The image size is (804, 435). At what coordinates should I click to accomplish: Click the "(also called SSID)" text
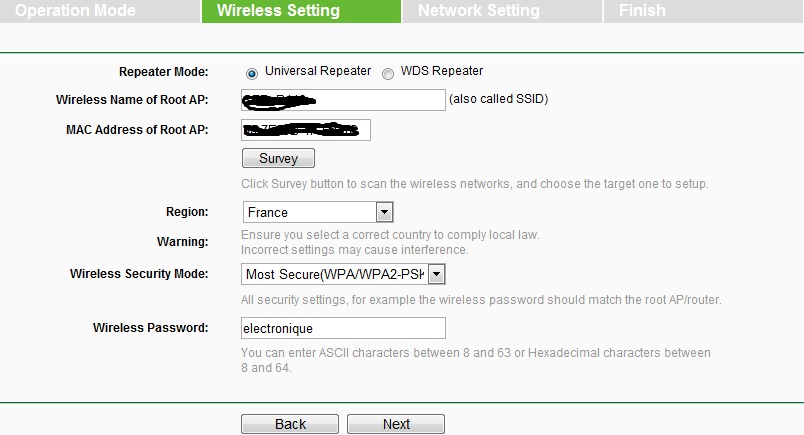click(498, 99)
